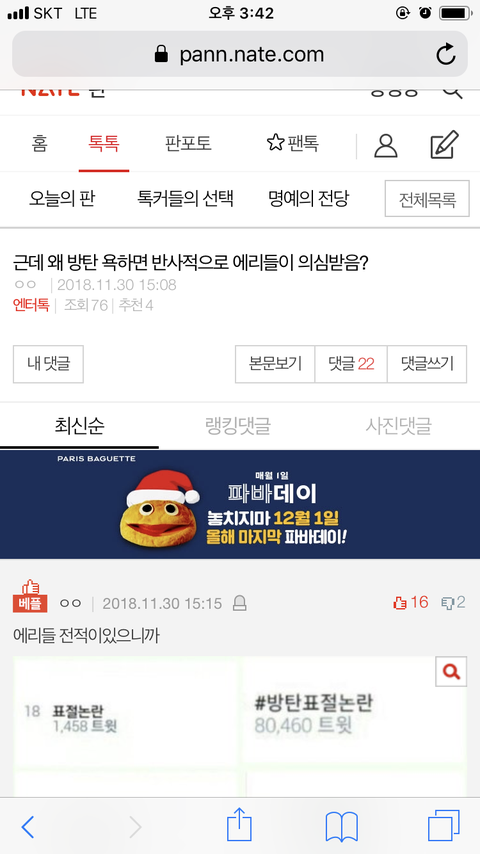Reload the page with refresh icon
Screen dimensions: 480x854
click(446, 54)
